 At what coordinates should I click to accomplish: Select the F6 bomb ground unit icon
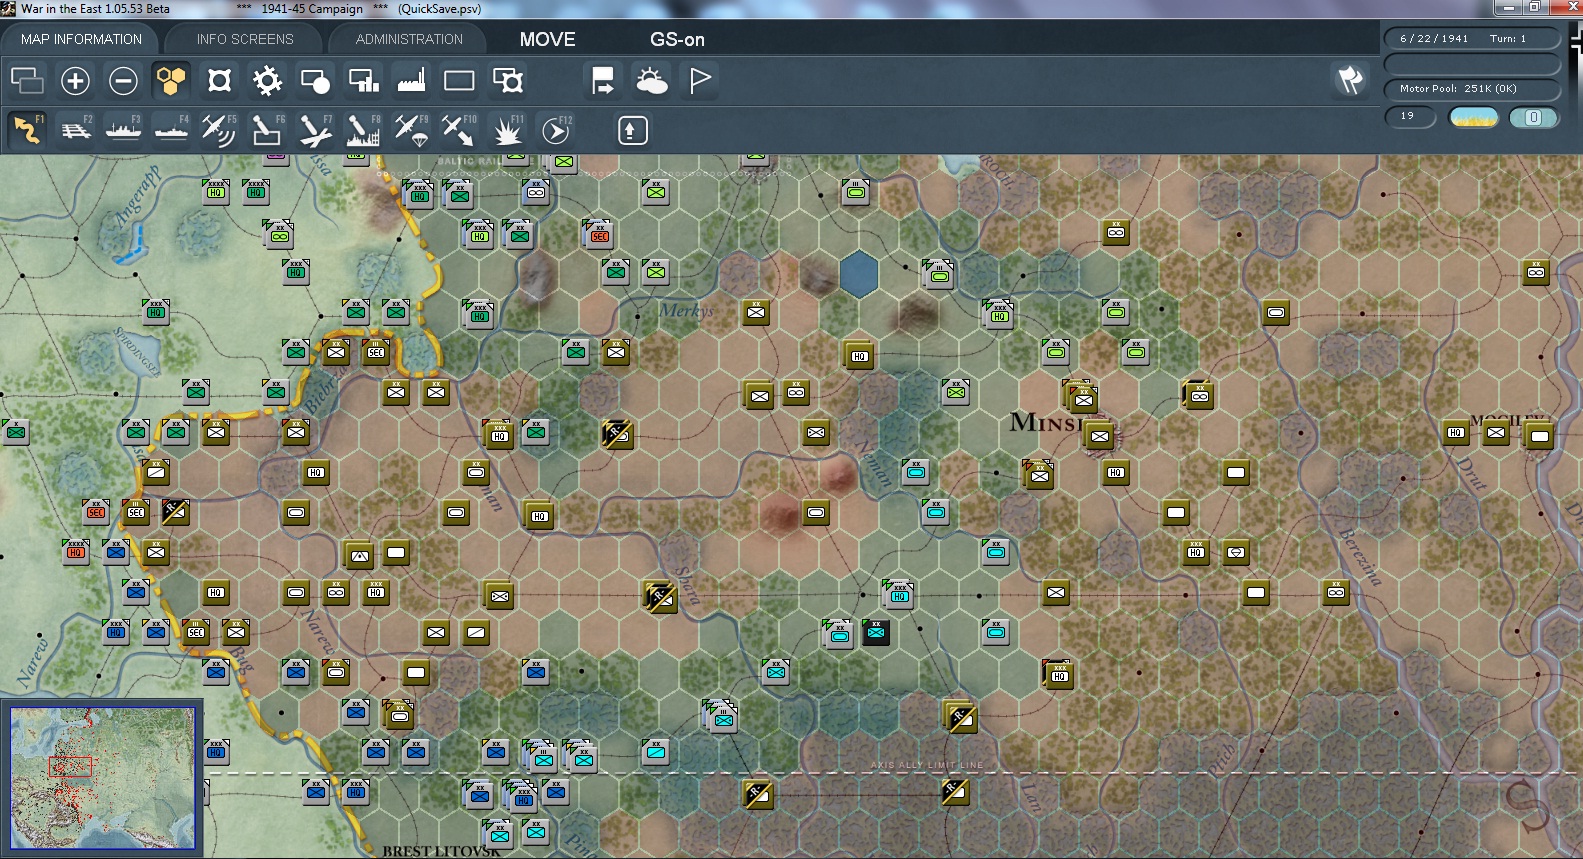pyautogui.click(x=267, y=130)
